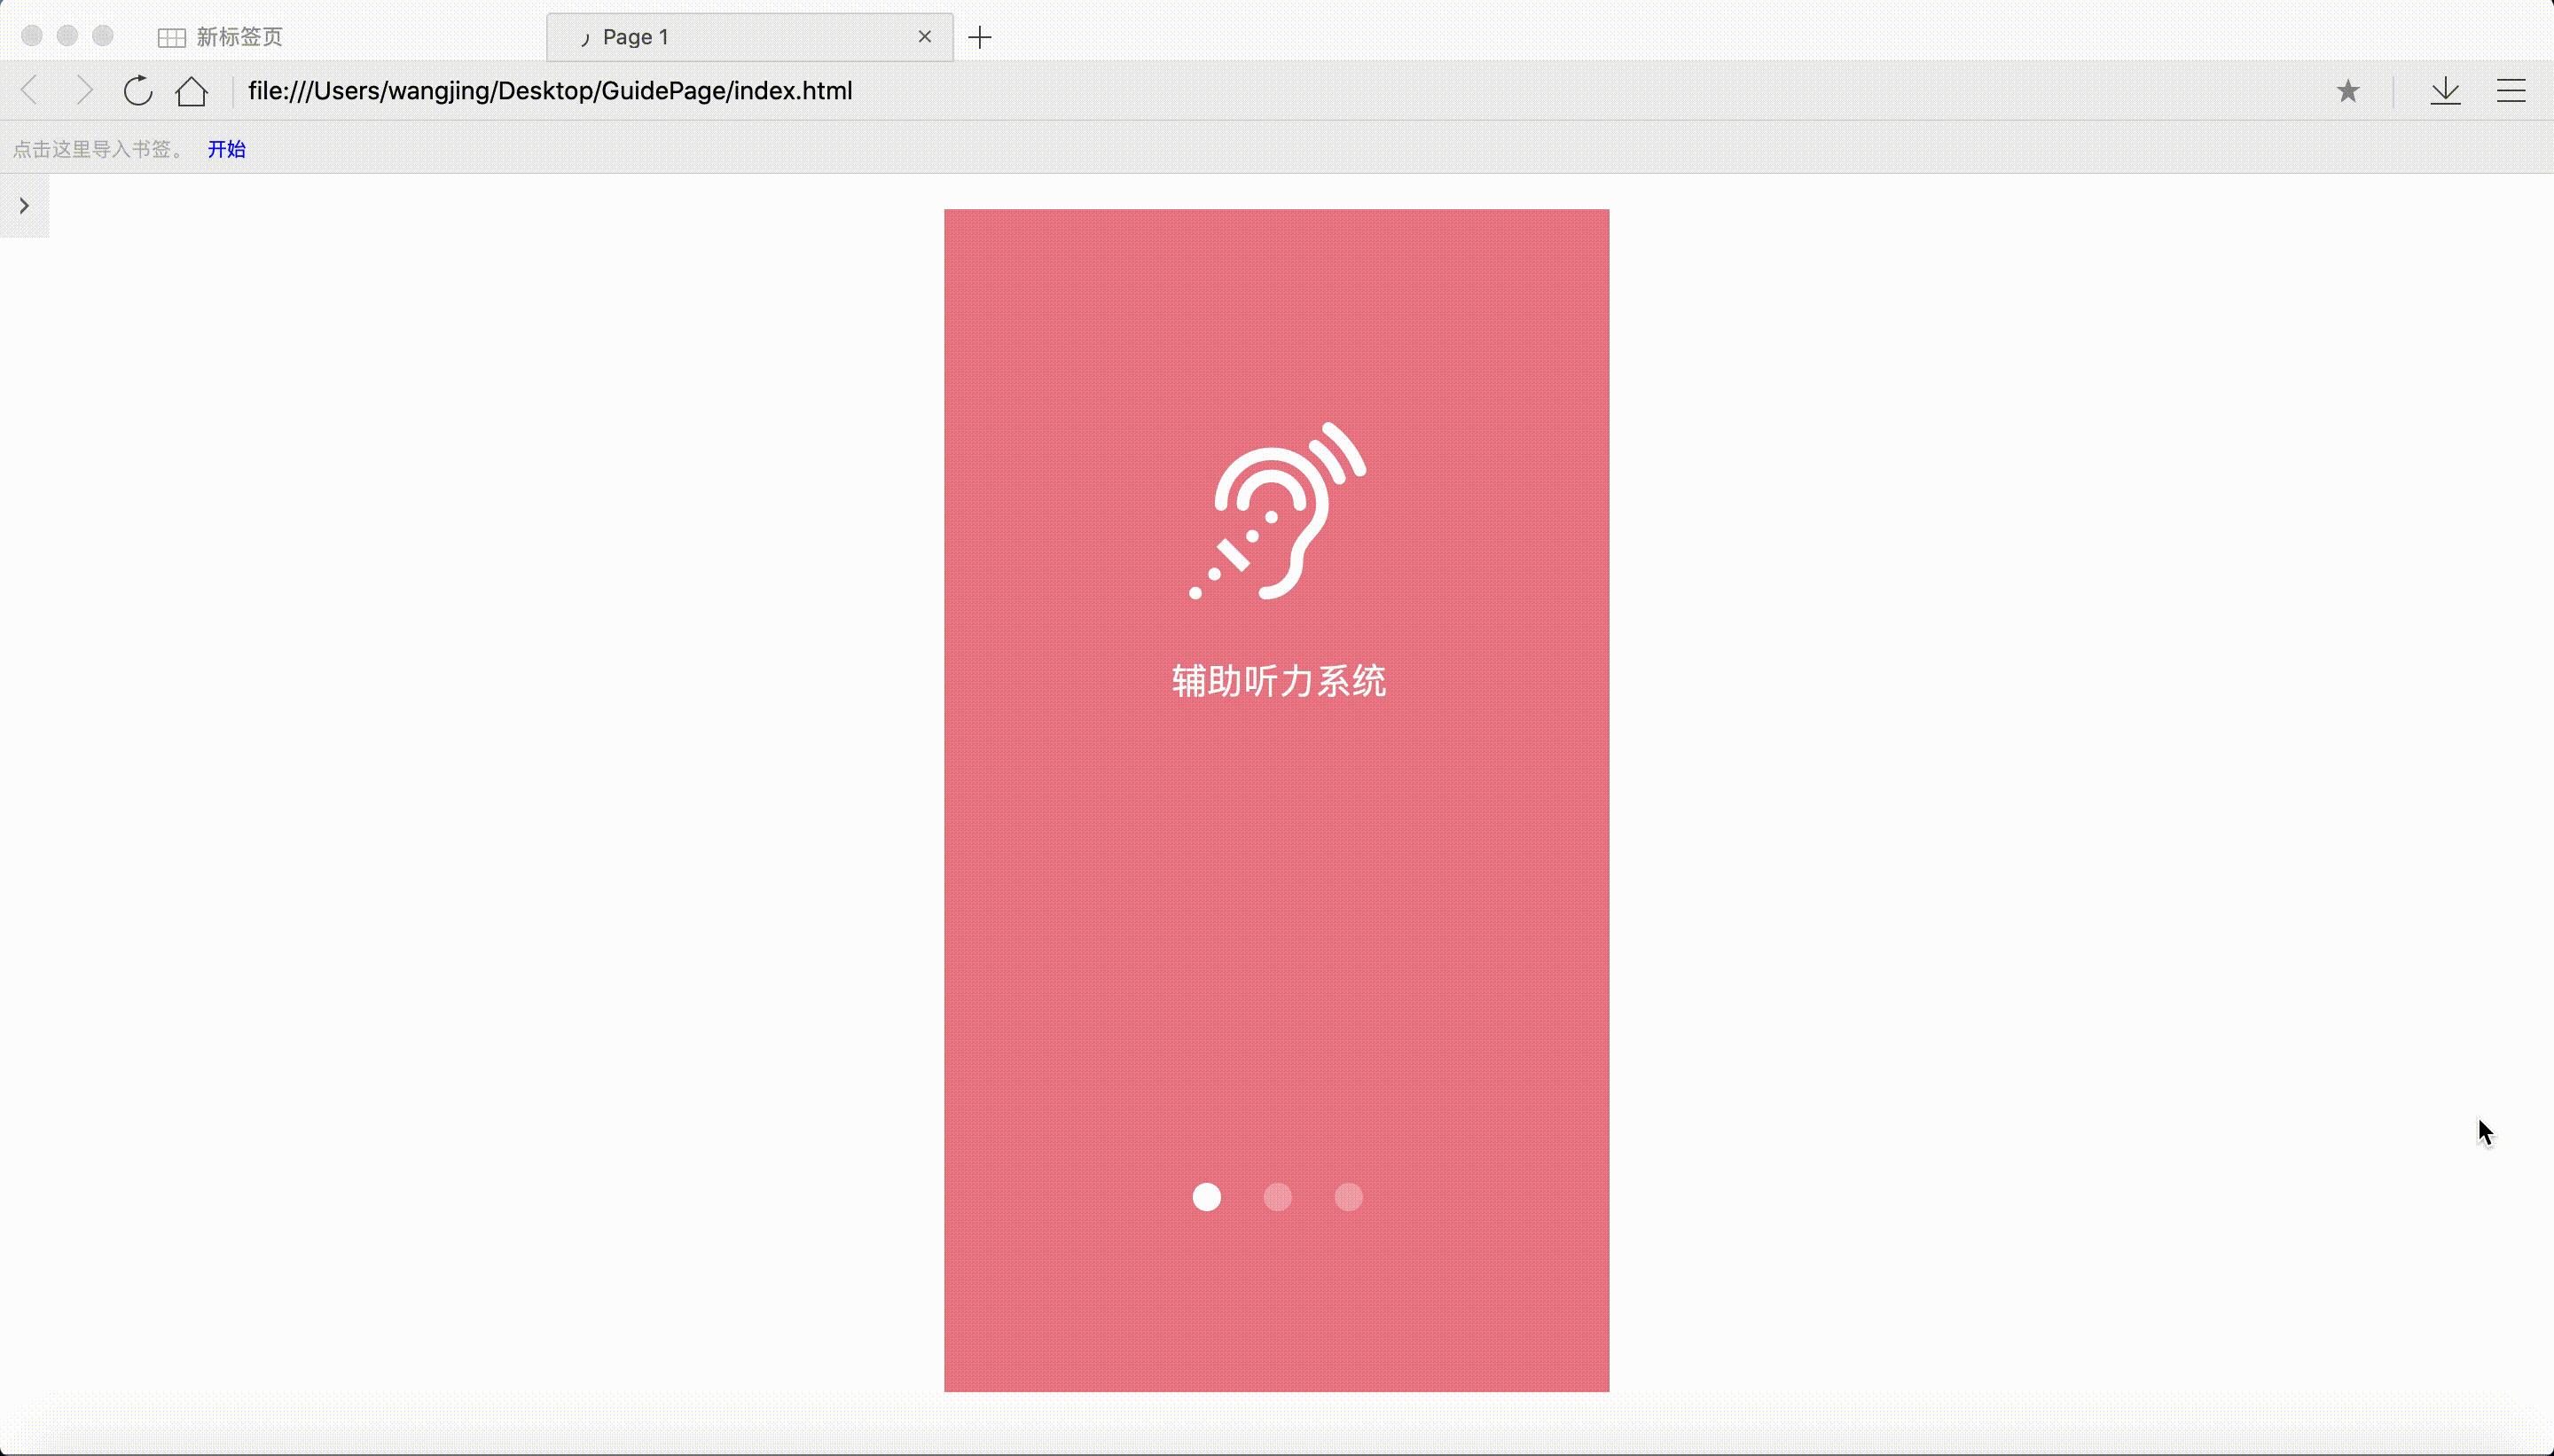Switch to the 新标签页 tab
Viewport: 2554px width, 1456px height.
pyautogui.click(x=238, y=37)
